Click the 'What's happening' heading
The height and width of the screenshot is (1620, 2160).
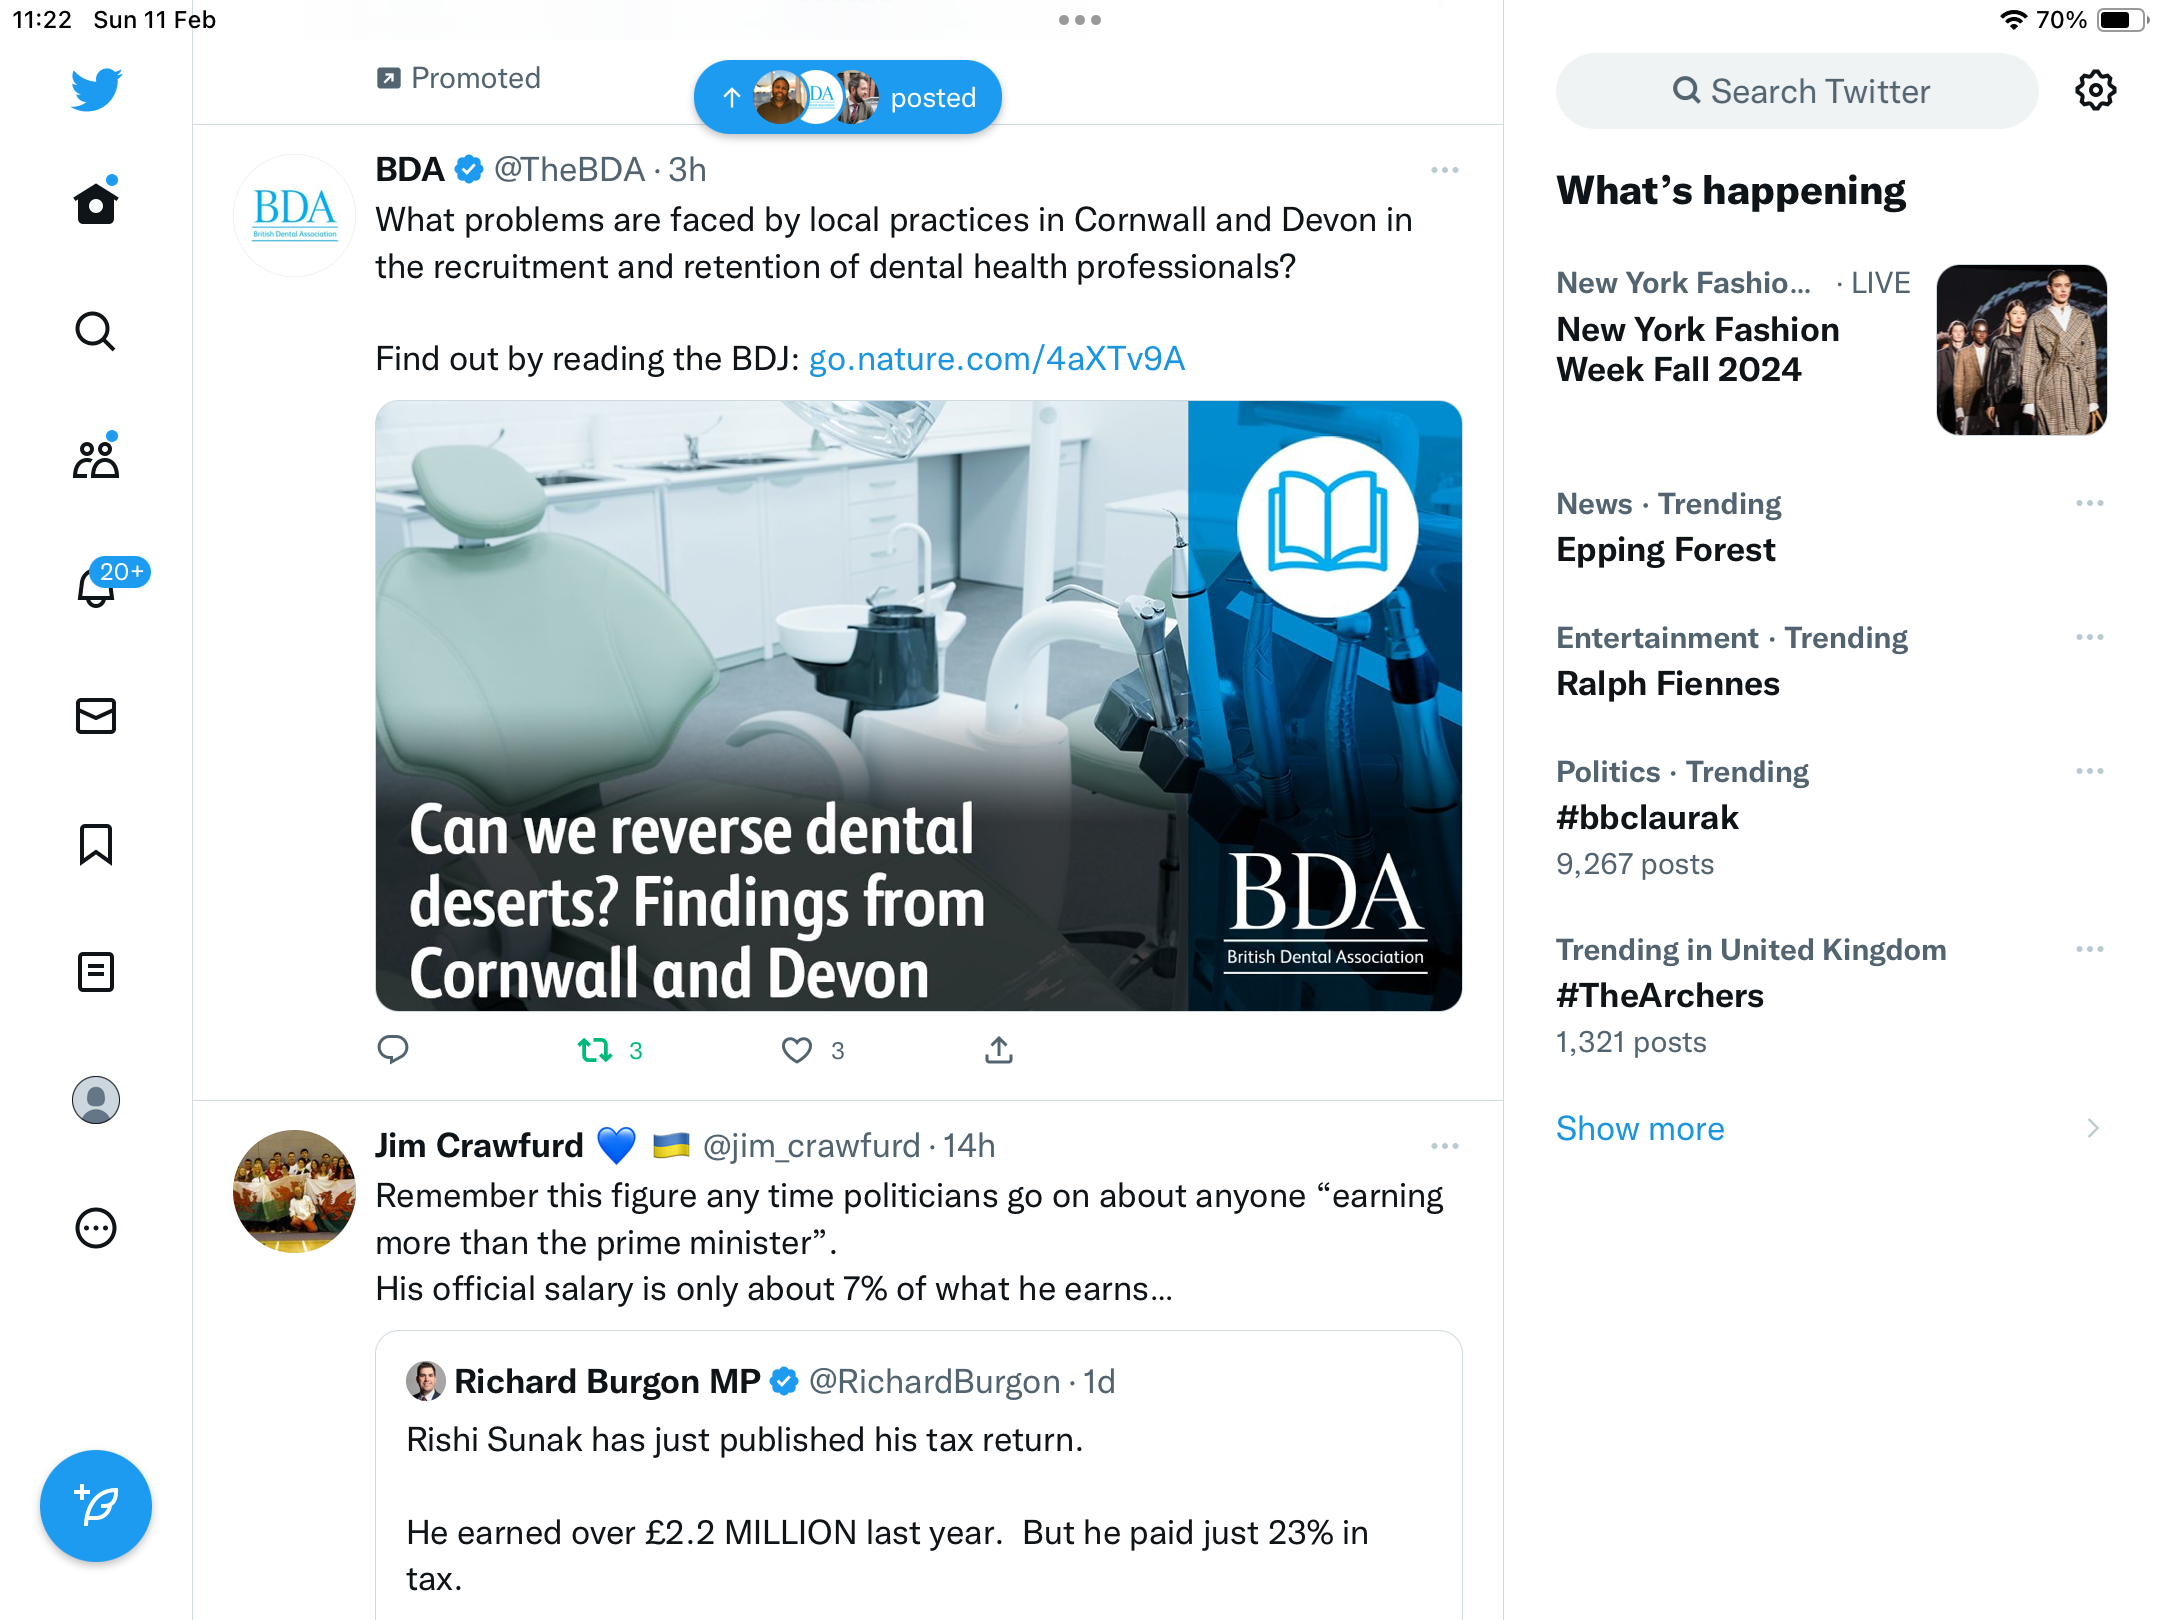1731,190
